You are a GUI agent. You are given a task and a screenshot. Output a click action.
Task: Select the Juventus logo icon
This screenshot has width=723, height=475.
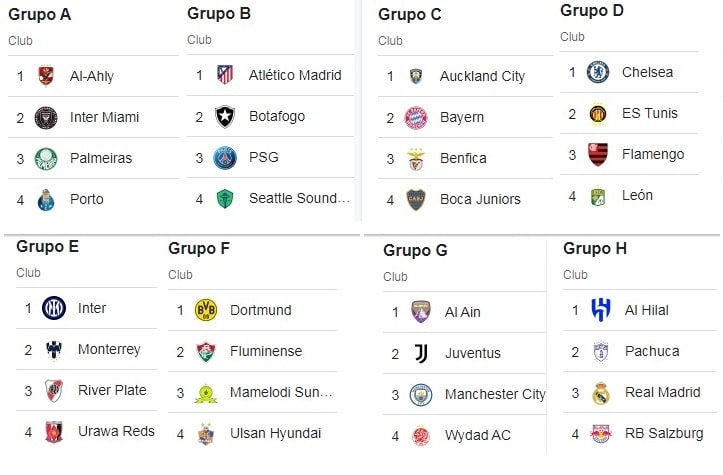click(421, 354)
